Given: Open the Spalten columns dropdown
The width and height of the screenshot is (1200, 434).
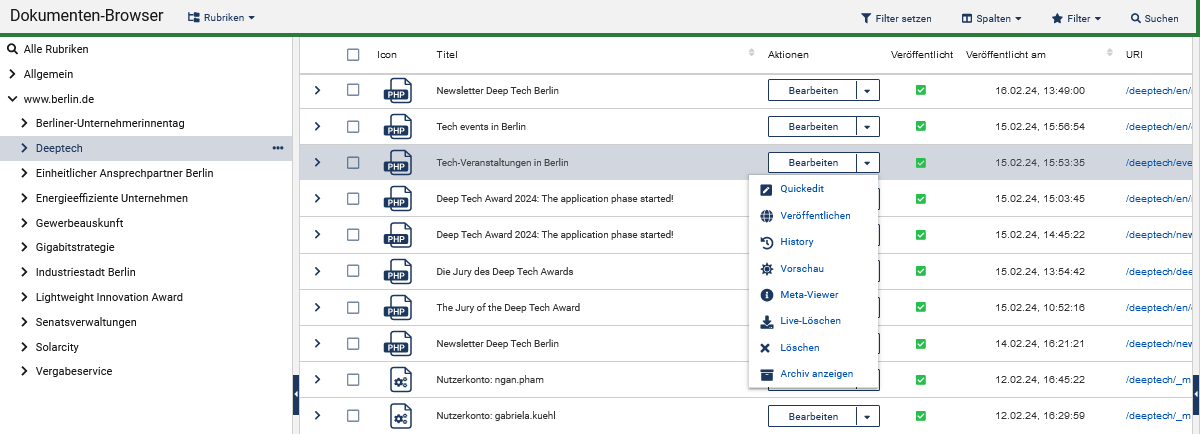Looking at the screenshot, I should coord(991,18).
